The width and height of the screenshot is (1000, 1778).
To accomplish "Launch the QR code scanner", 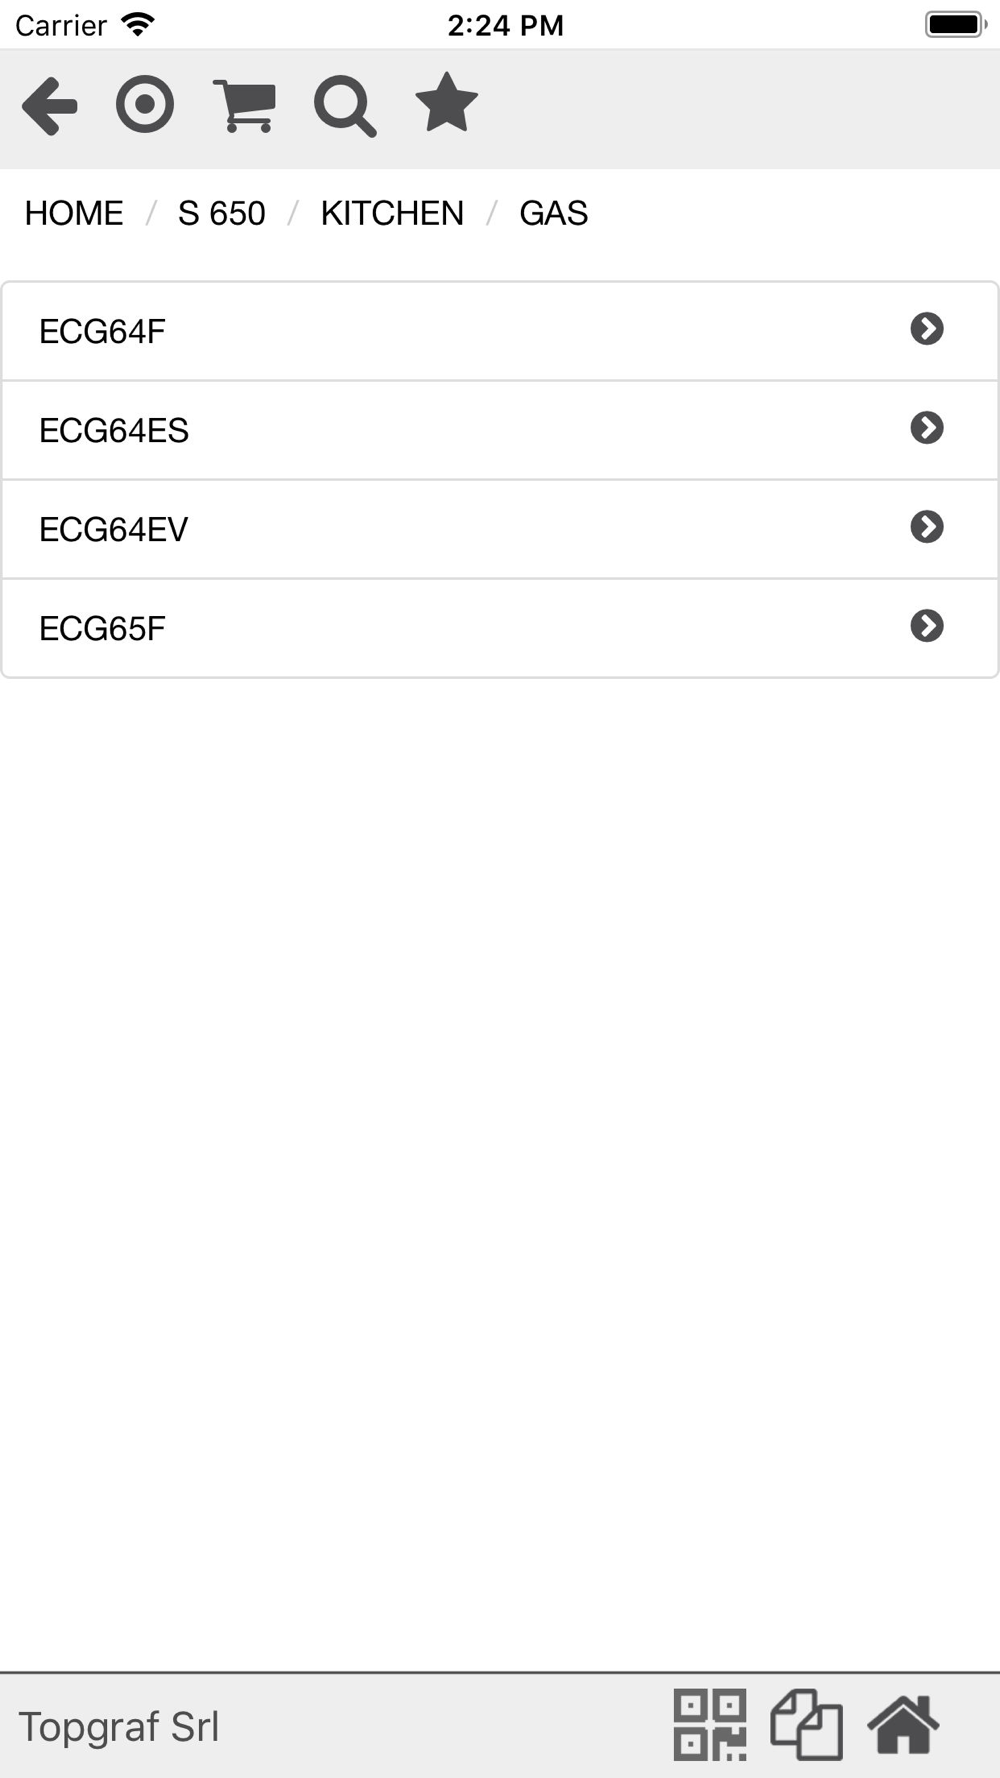I will tap(710, 1725).
